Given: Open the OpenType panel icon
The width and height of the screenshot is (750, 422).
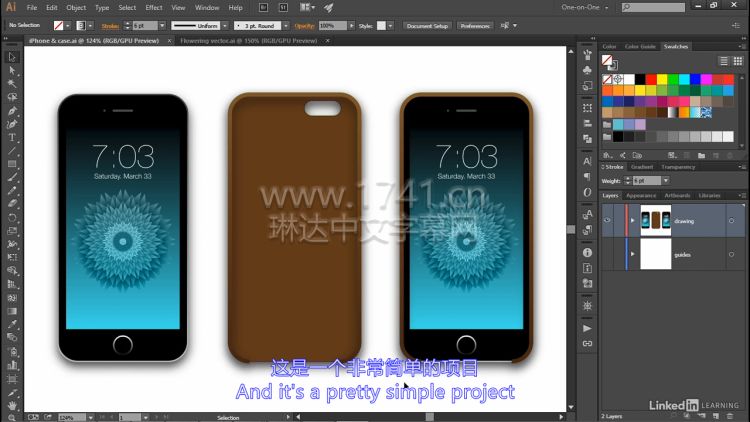Looking at the screenshot, I should click(587, 192).
